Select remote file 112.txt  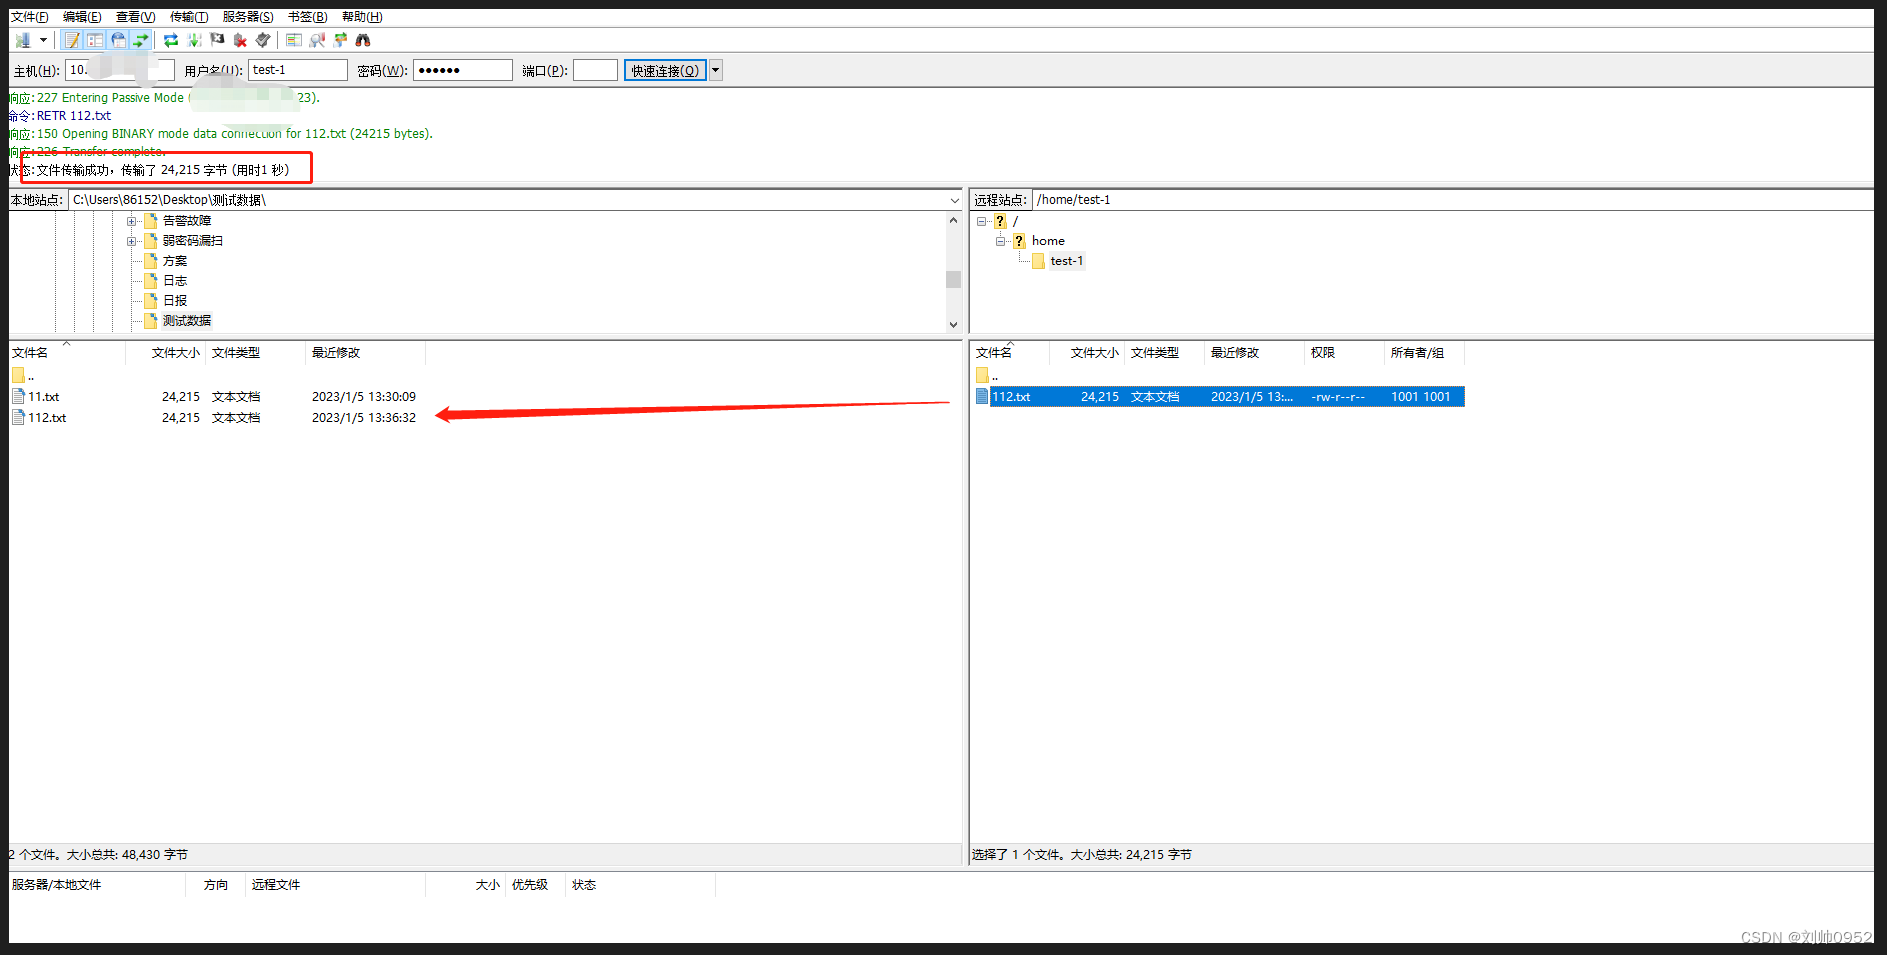(x=1219, y=397)
